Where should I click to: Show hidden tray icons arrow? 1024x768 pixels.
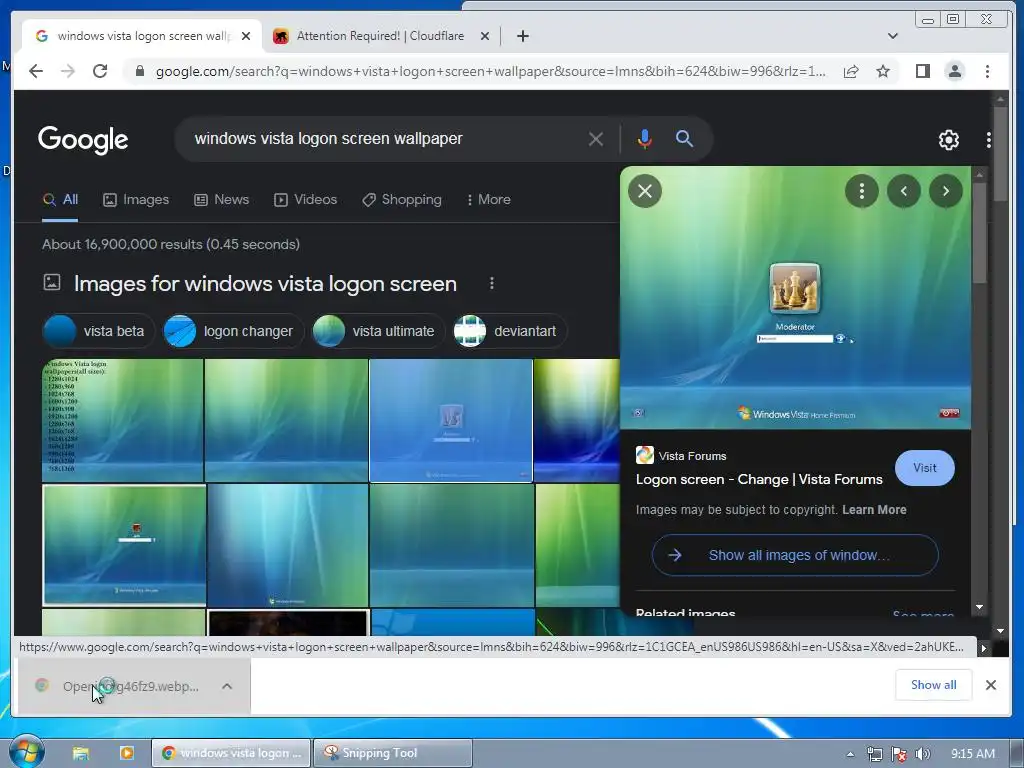(x=850, y=754)
